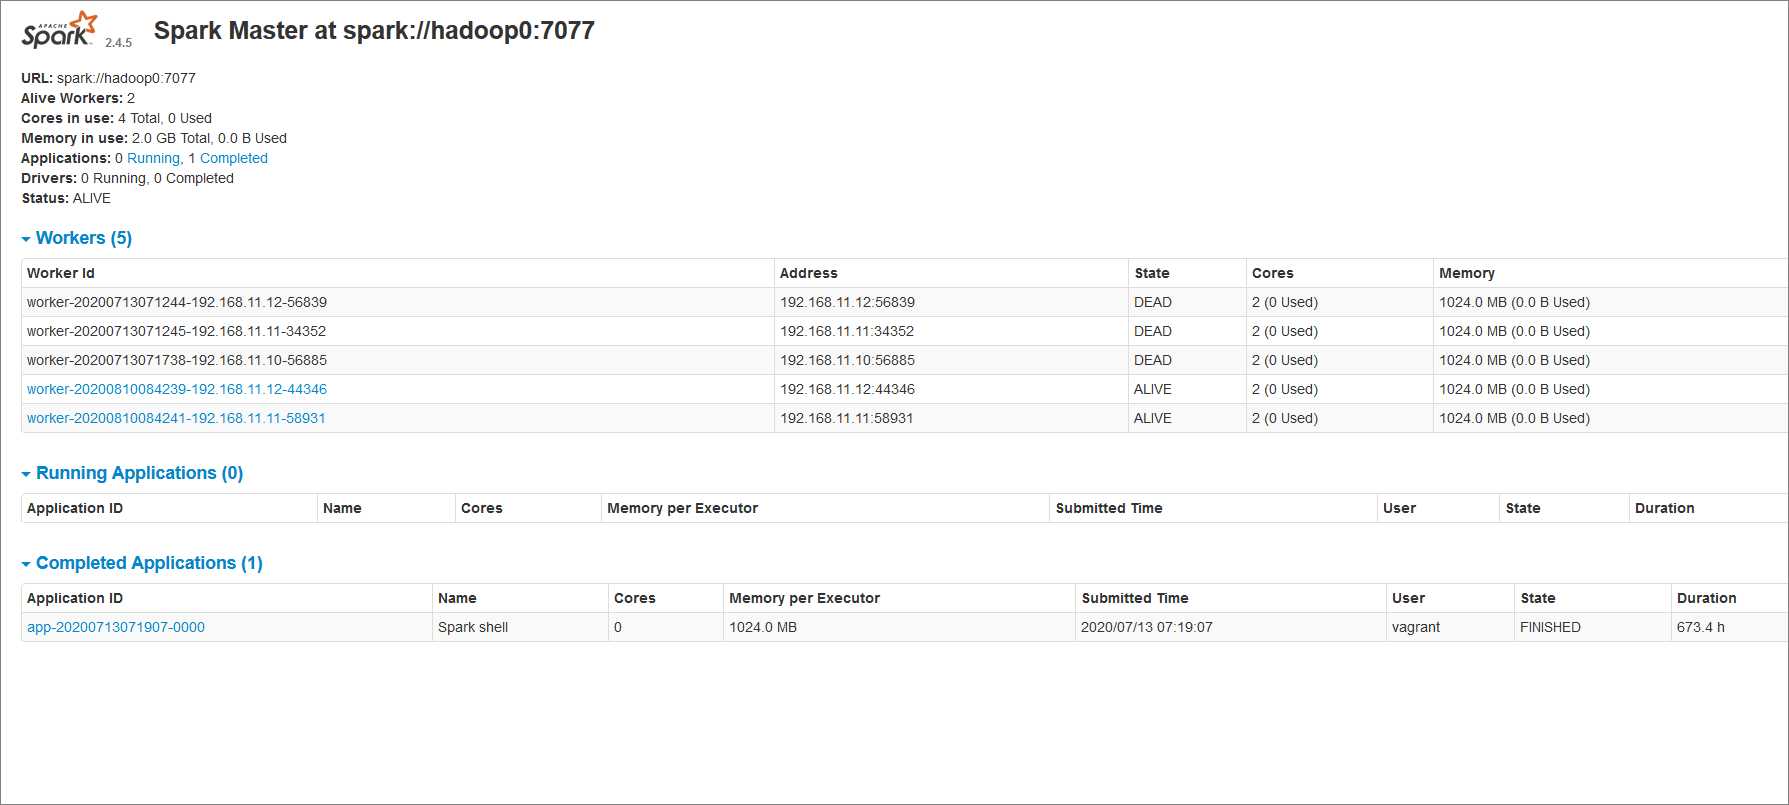Open the Running applications link
Screen dimensions: 1789x805
point(153,158)
